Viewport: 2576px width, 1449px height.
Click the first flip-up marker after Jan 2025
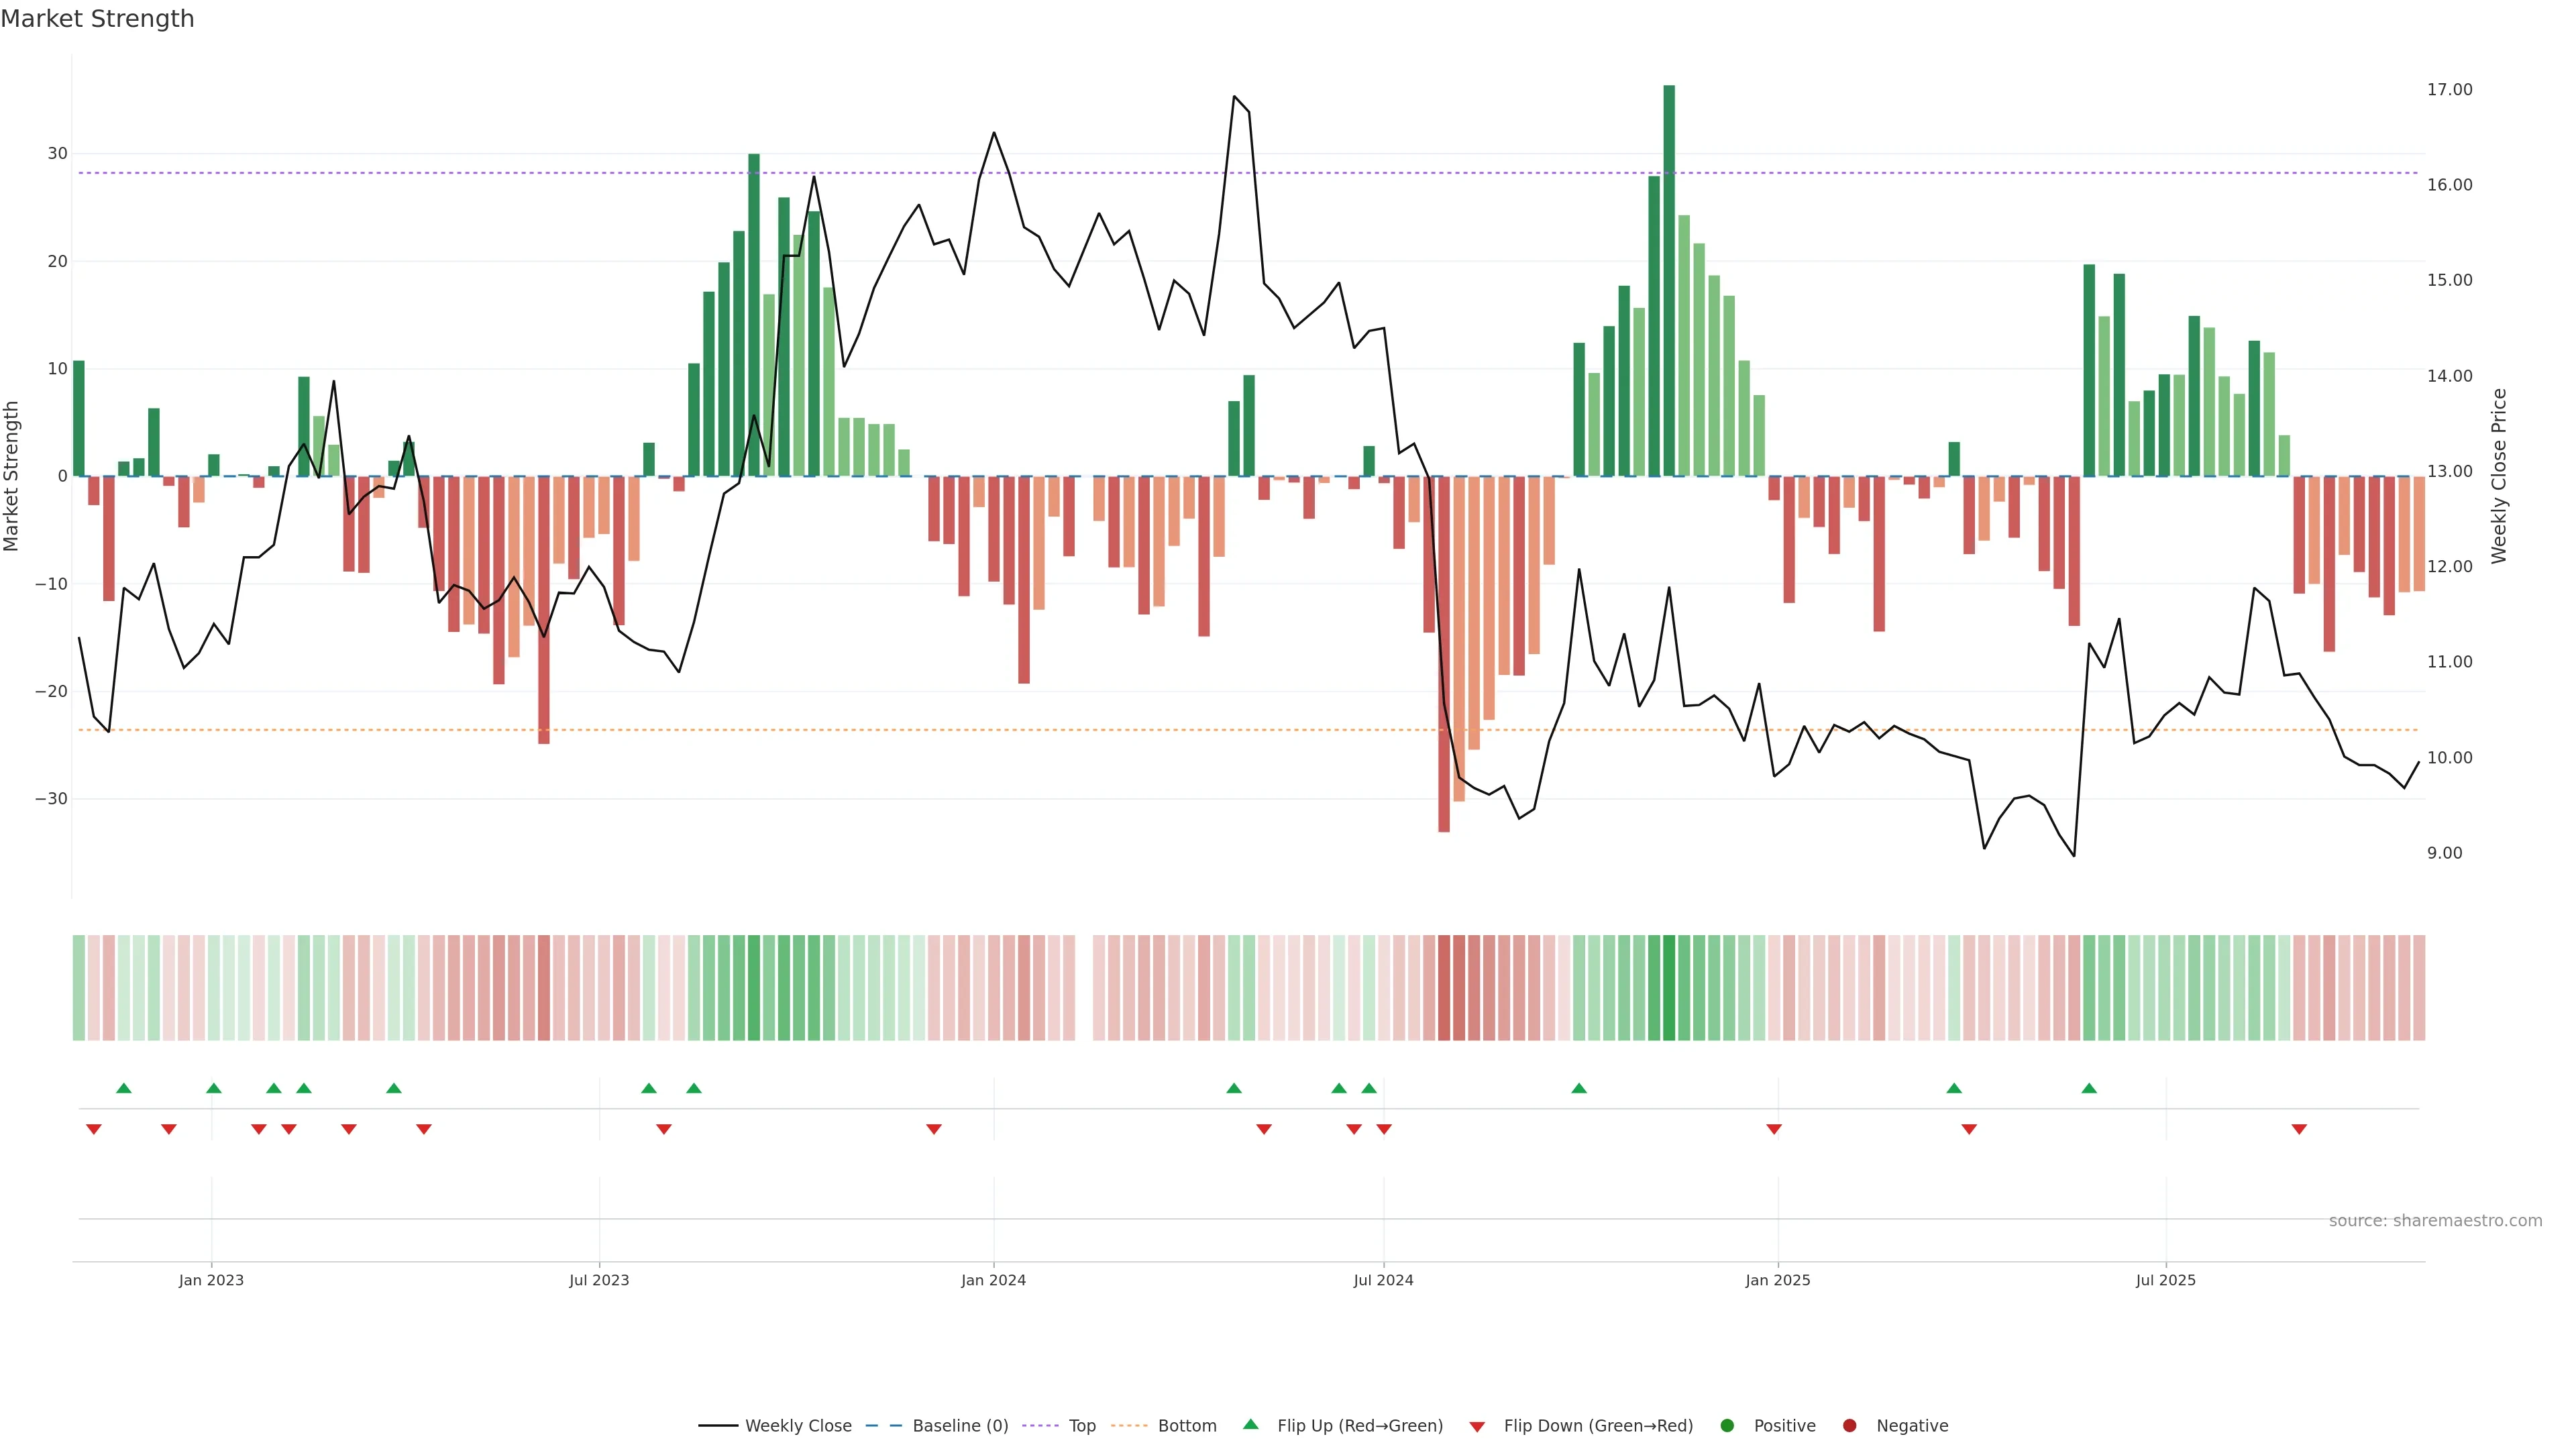pyautogui.click(x=1954, y=1088)
